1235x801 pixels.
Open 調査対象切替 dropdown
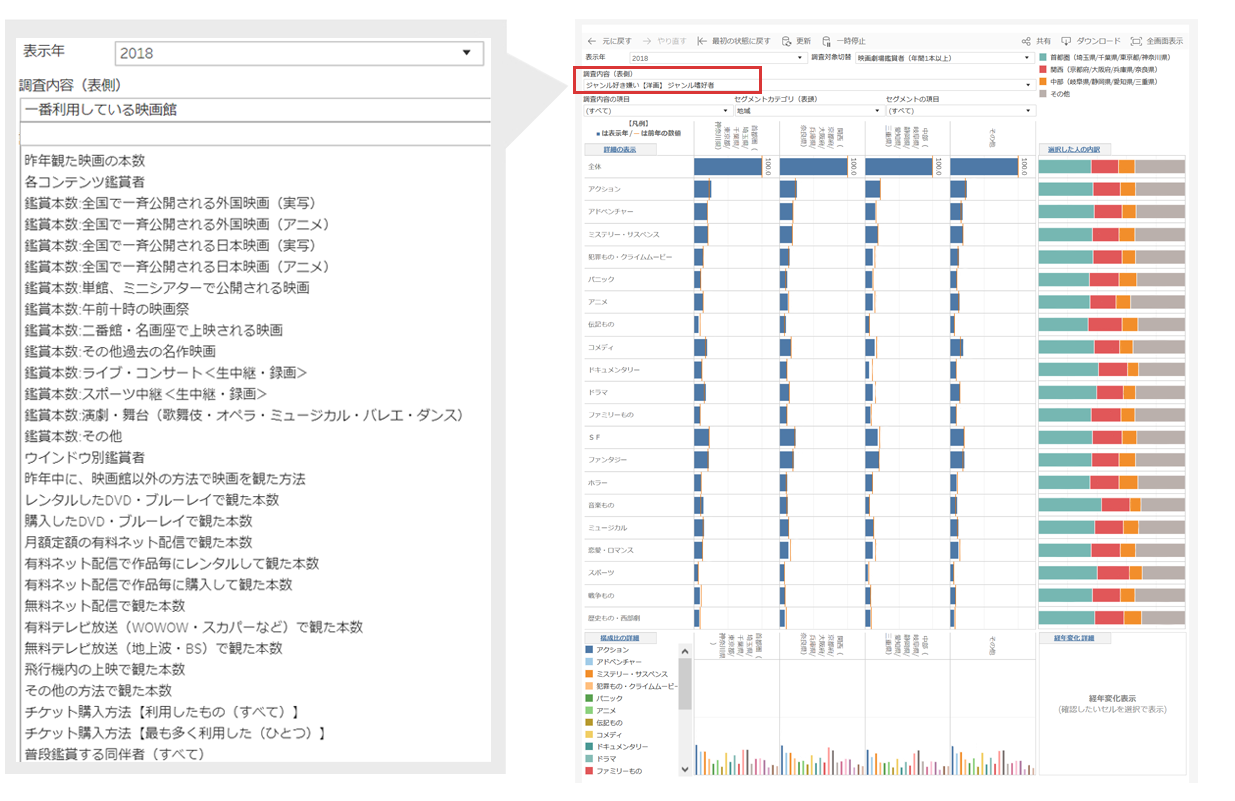[x=943, y=59]
